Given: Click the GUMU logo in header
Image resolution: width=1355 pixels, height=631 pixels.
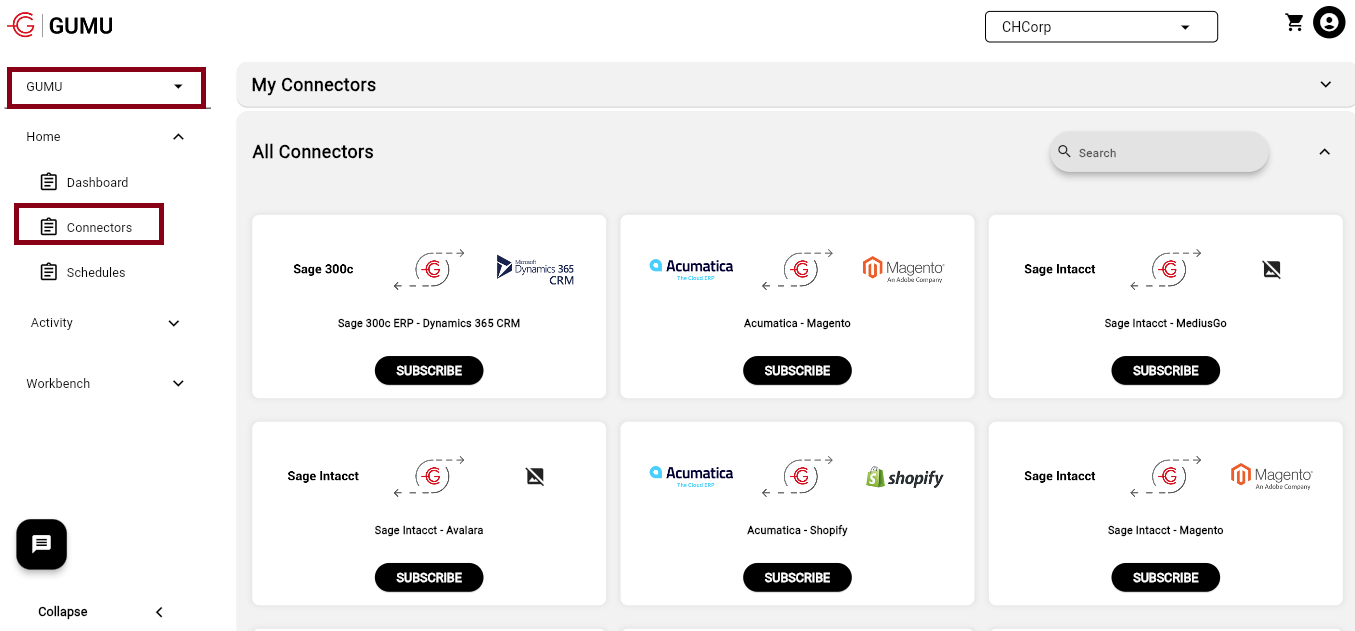Looking at the screenshot, I should coord(60,26).
